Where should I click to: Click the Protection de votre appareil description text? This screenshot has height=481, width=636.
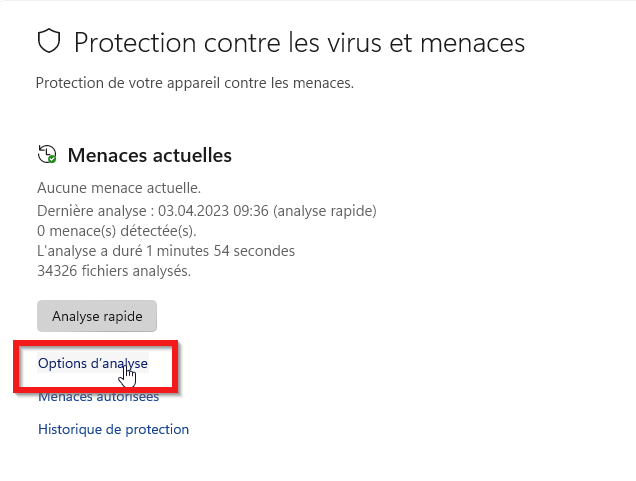pos(194,83)
